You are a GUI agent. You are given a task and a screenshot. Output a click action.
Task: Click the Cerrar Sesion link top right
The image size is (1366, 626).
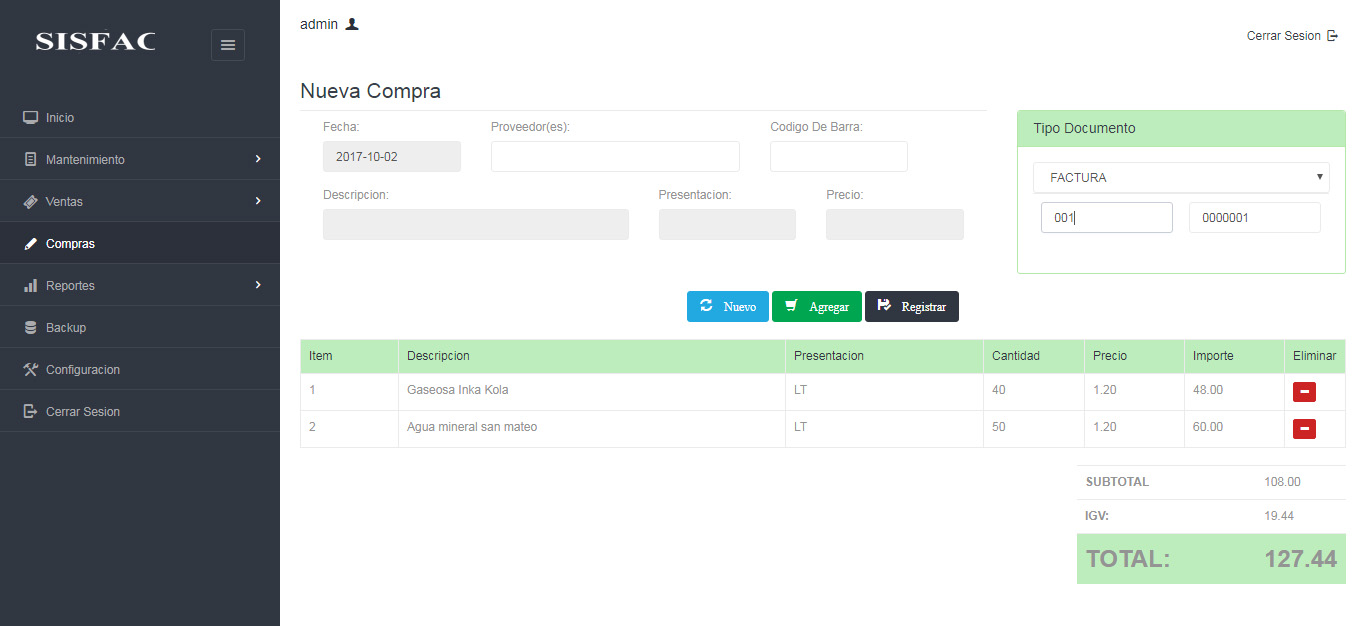[x=1283, y=35]
